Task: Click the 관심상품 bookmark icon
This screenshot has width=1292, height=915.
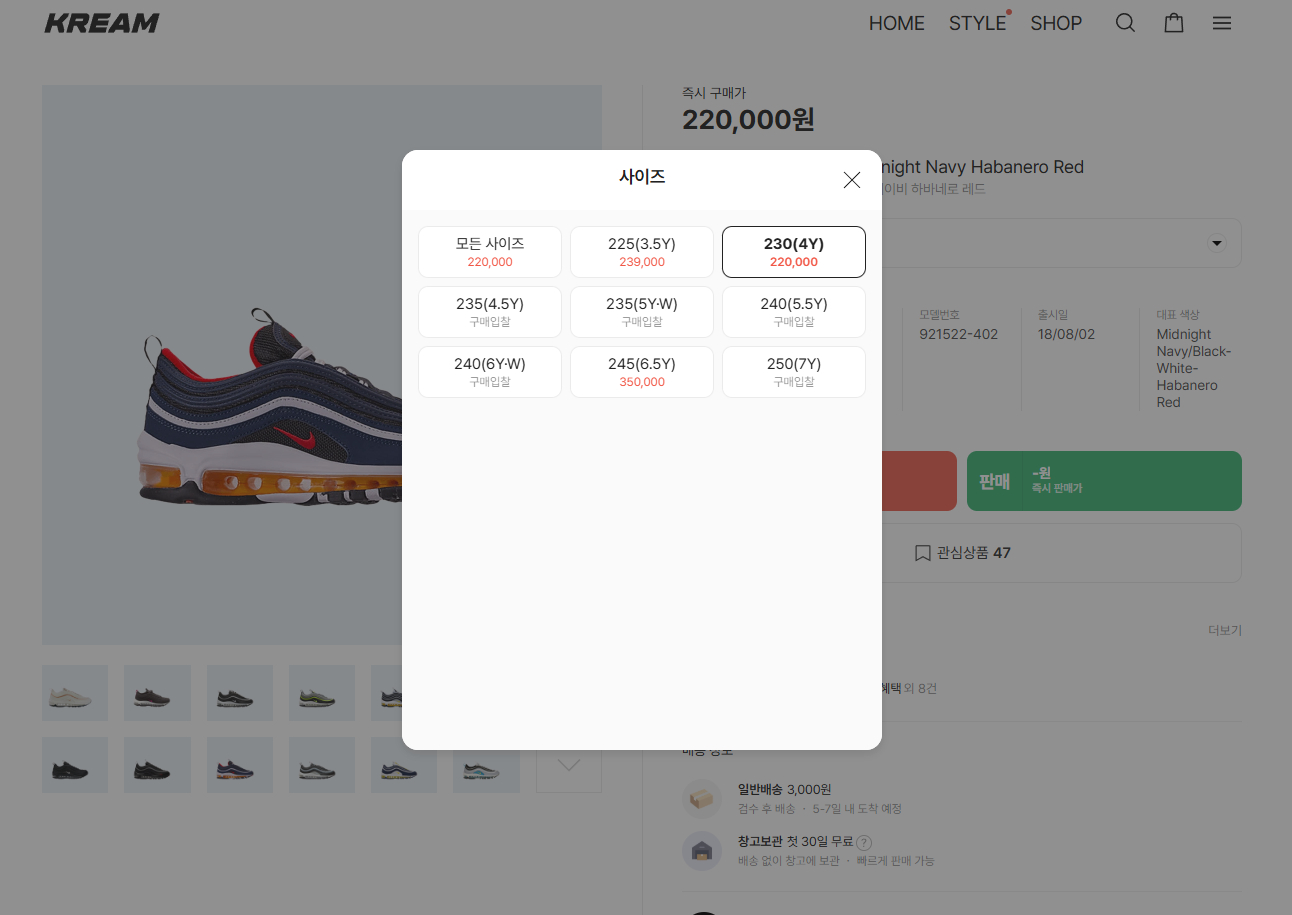Action: [x=922, y=553]
